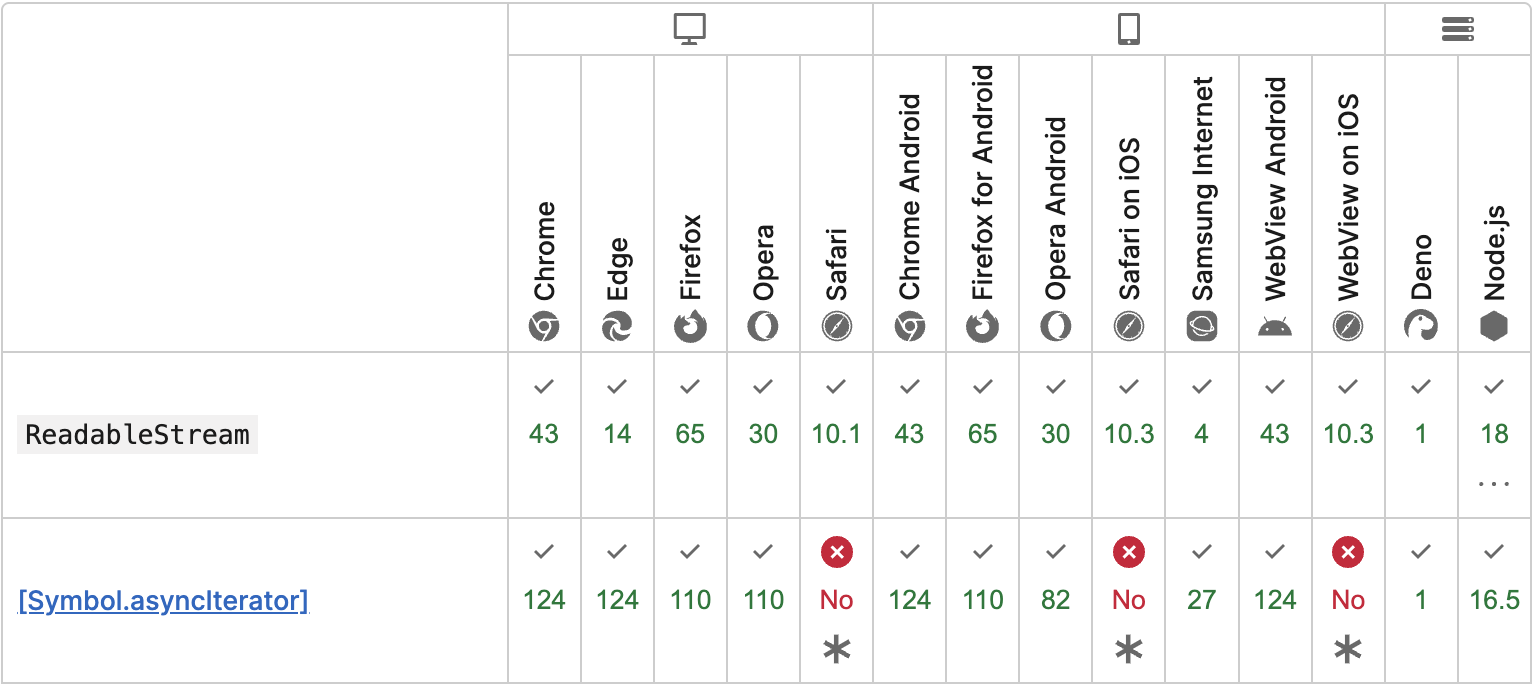This screenshot has width=1536, height=684.
Task: Click the ReadableStream feature label
Action: [x=137, y=435]
